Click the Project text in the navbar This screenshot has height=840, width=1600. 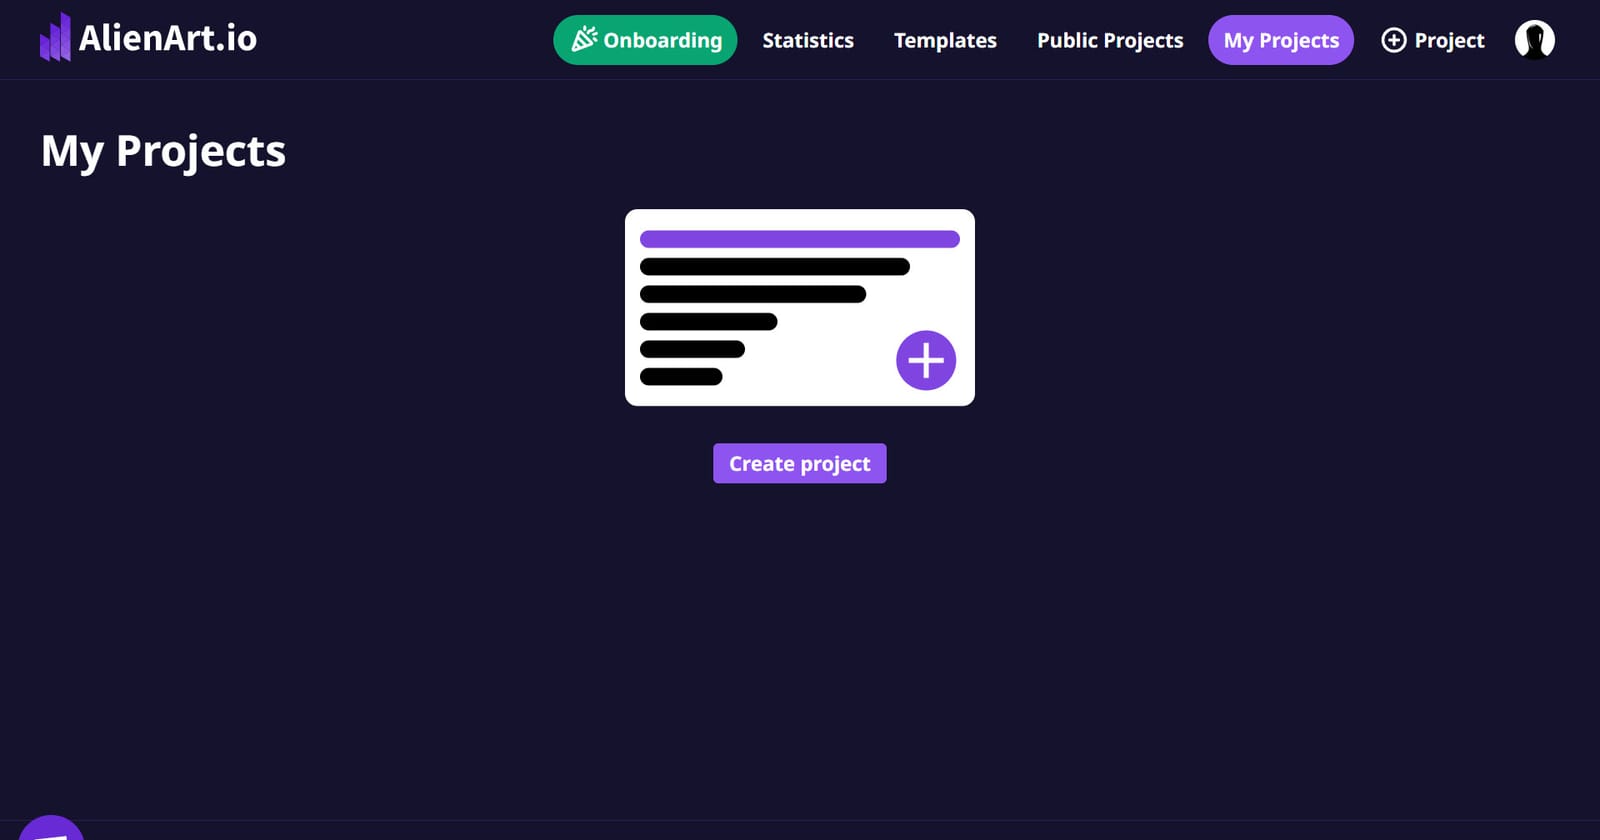click(x=1449, y=40)
